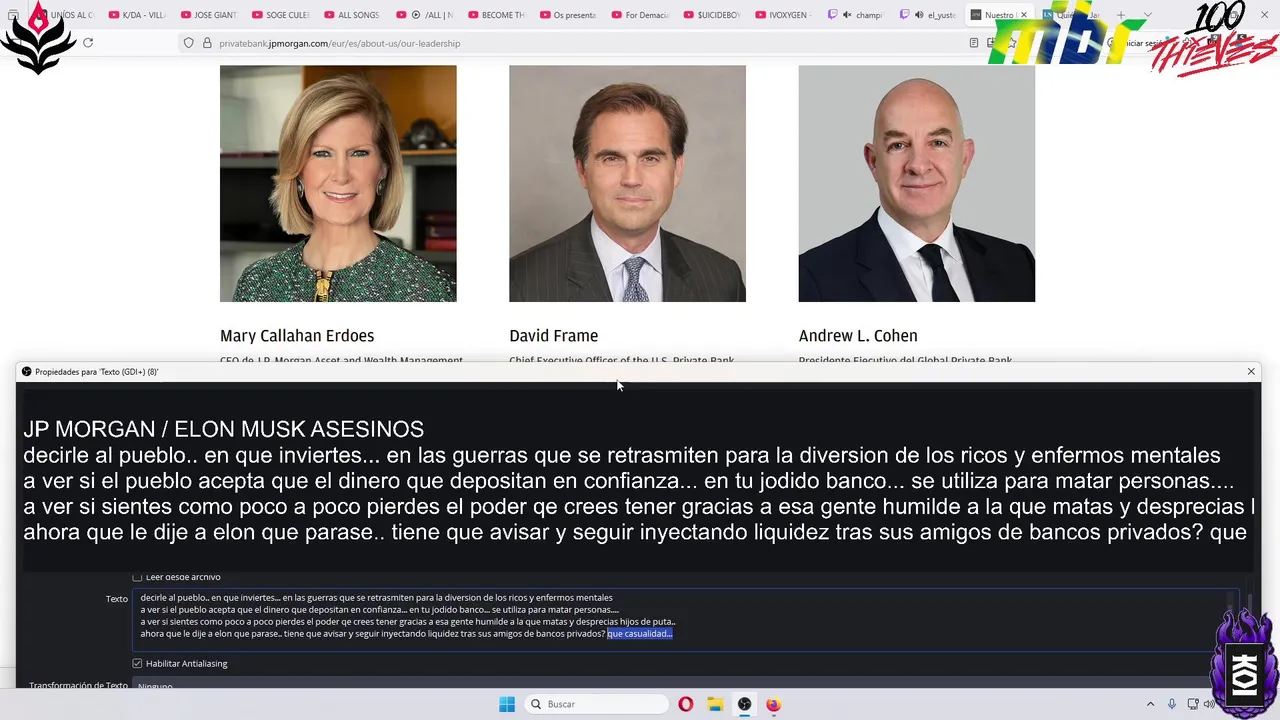Click the volume icon in system tray
Screen dimensions: 1280x720
tap(1209, 704)
